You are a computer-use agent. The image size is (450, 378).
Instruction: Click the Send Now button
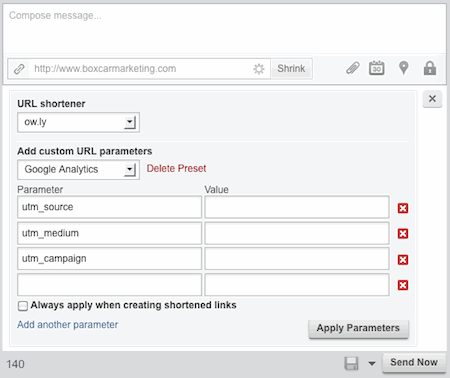(x=414, y=362)
